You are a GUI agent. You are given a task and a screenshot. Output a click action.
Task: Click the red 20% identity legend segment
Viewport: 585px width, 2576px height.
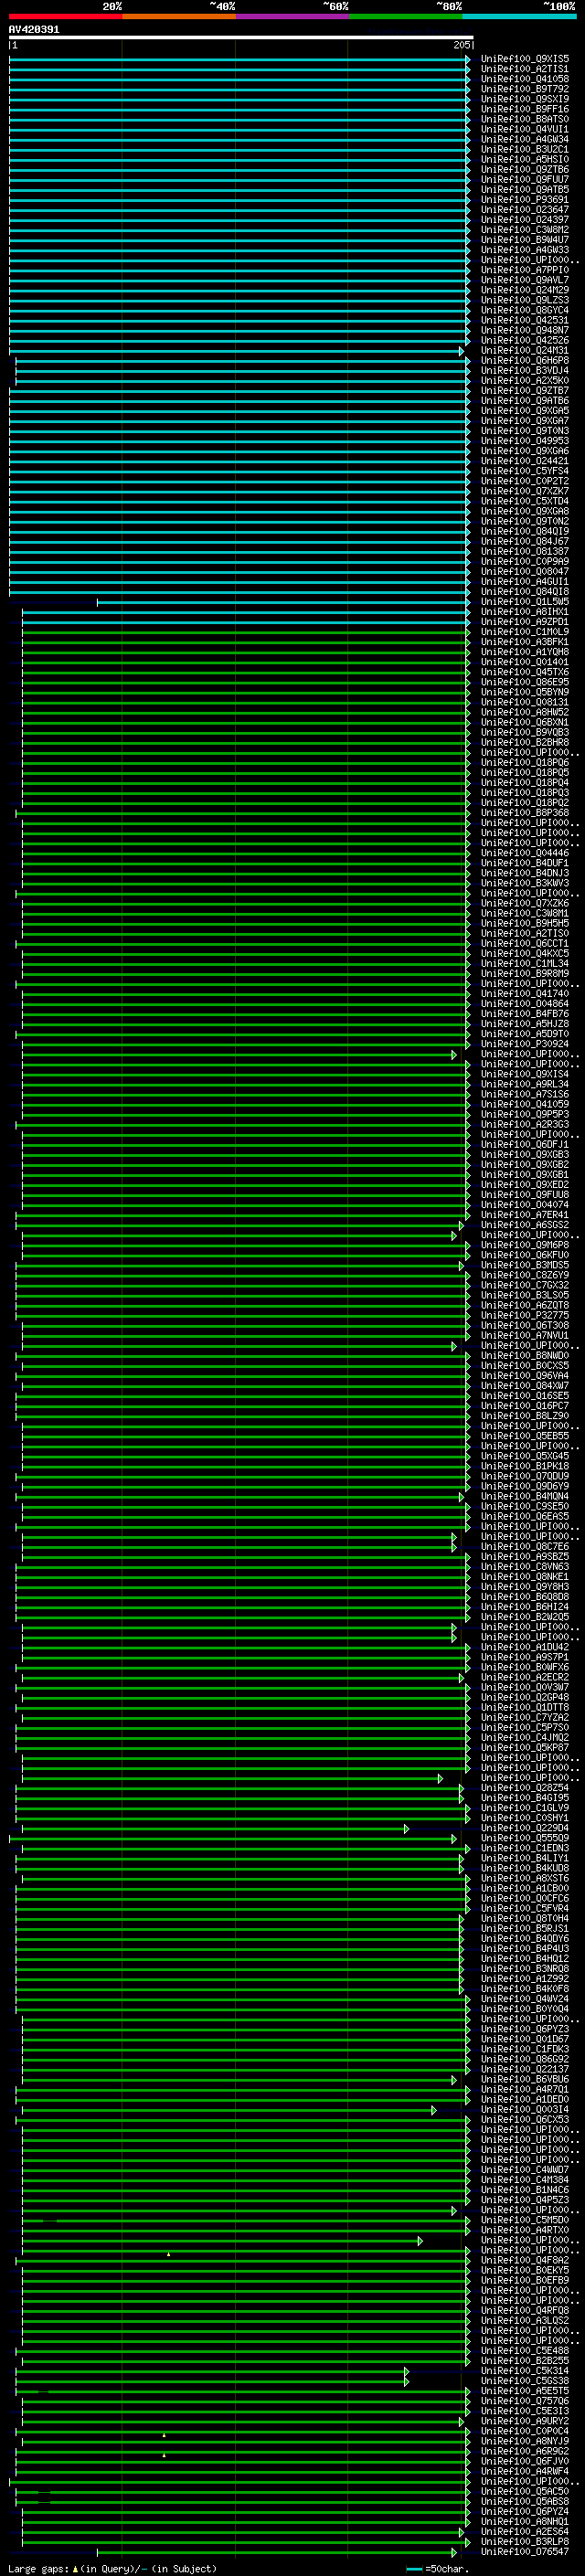click(x=65, y=16)
